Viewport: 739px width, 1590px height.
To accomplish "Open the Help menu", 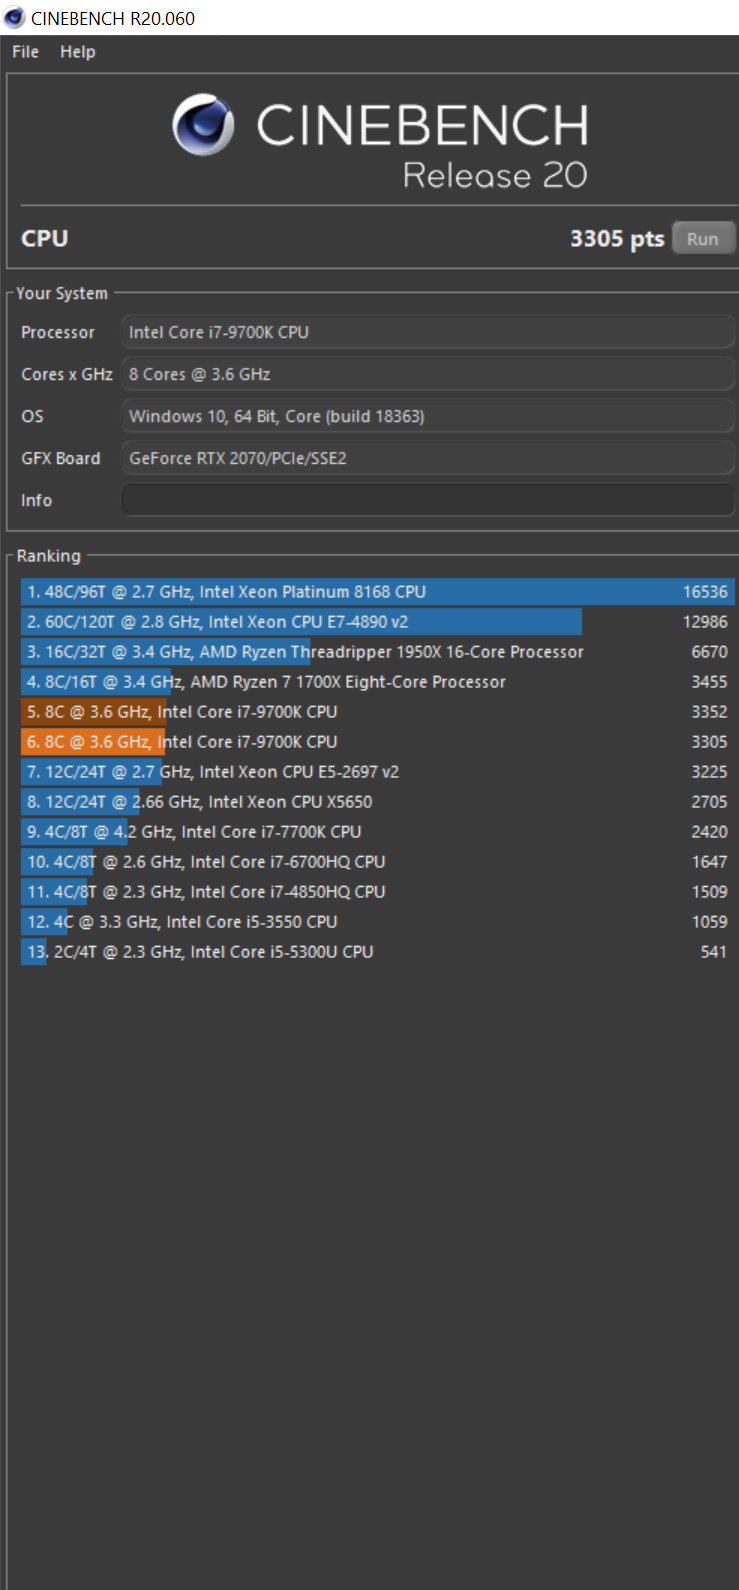I will click(78, 52).
